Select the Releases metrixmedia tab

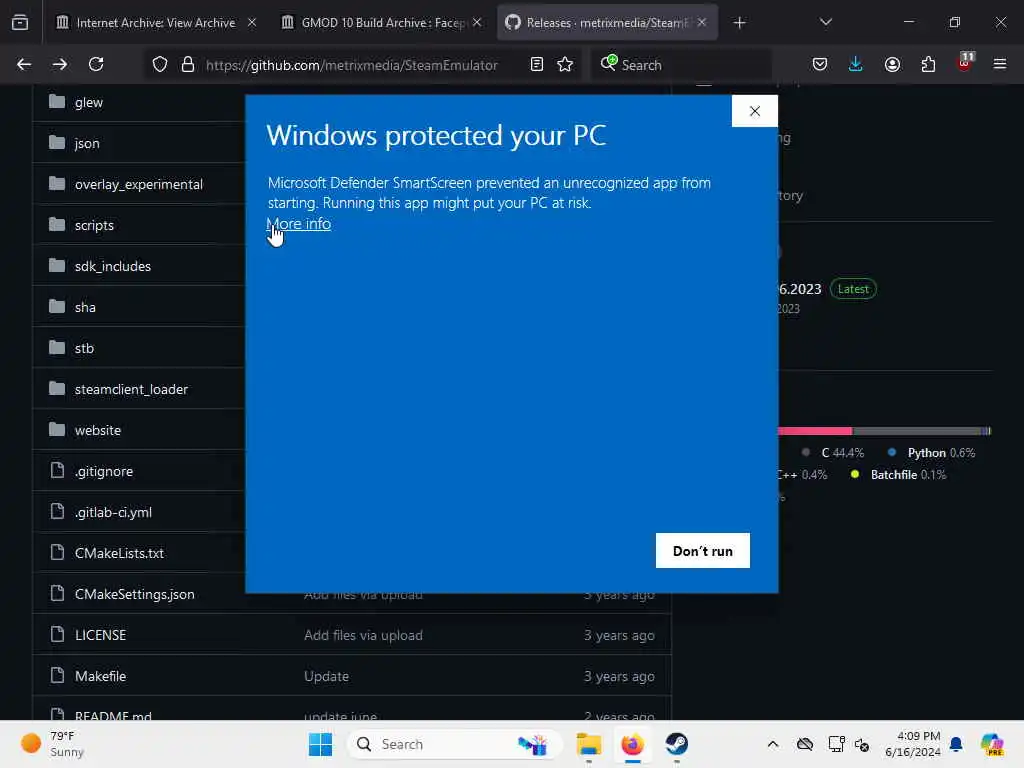(x=607, y=23)
